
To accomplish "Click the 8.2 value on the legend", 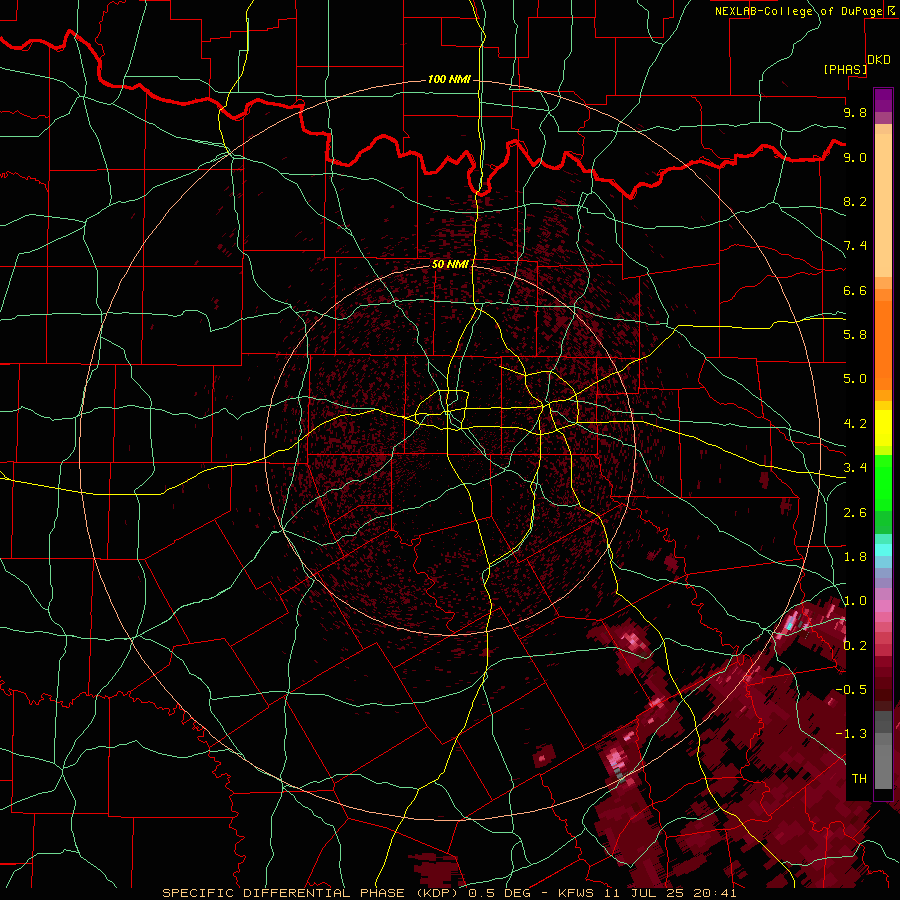I will pos(855,201).
